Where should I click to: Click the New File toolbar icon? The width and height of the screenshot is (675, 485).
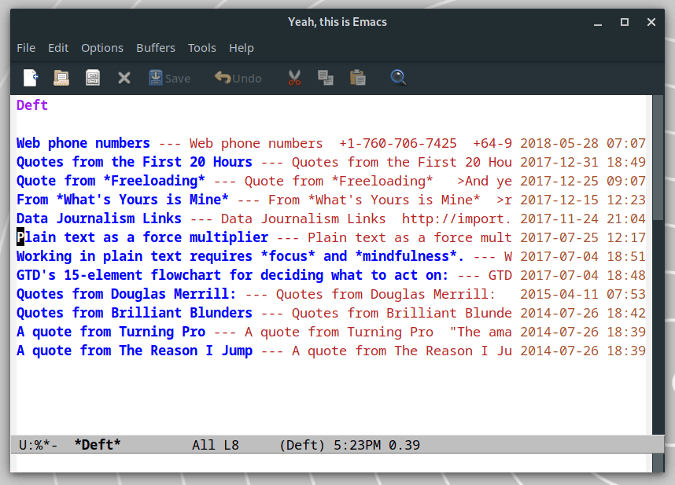(31, 78)
